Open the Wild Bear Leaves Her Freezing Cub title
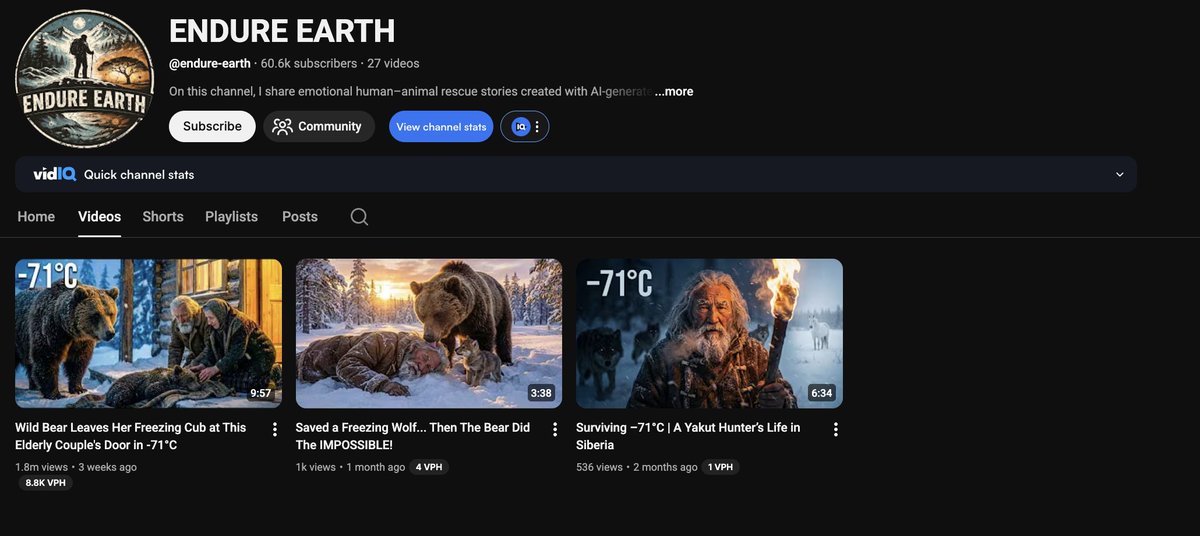 pos(131,436)
